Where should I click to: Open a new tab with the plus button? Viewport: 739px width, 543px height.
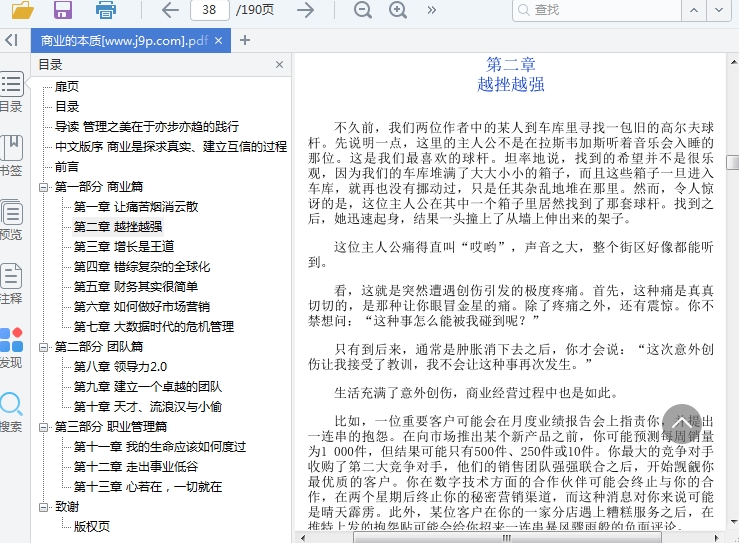(245, 40)
